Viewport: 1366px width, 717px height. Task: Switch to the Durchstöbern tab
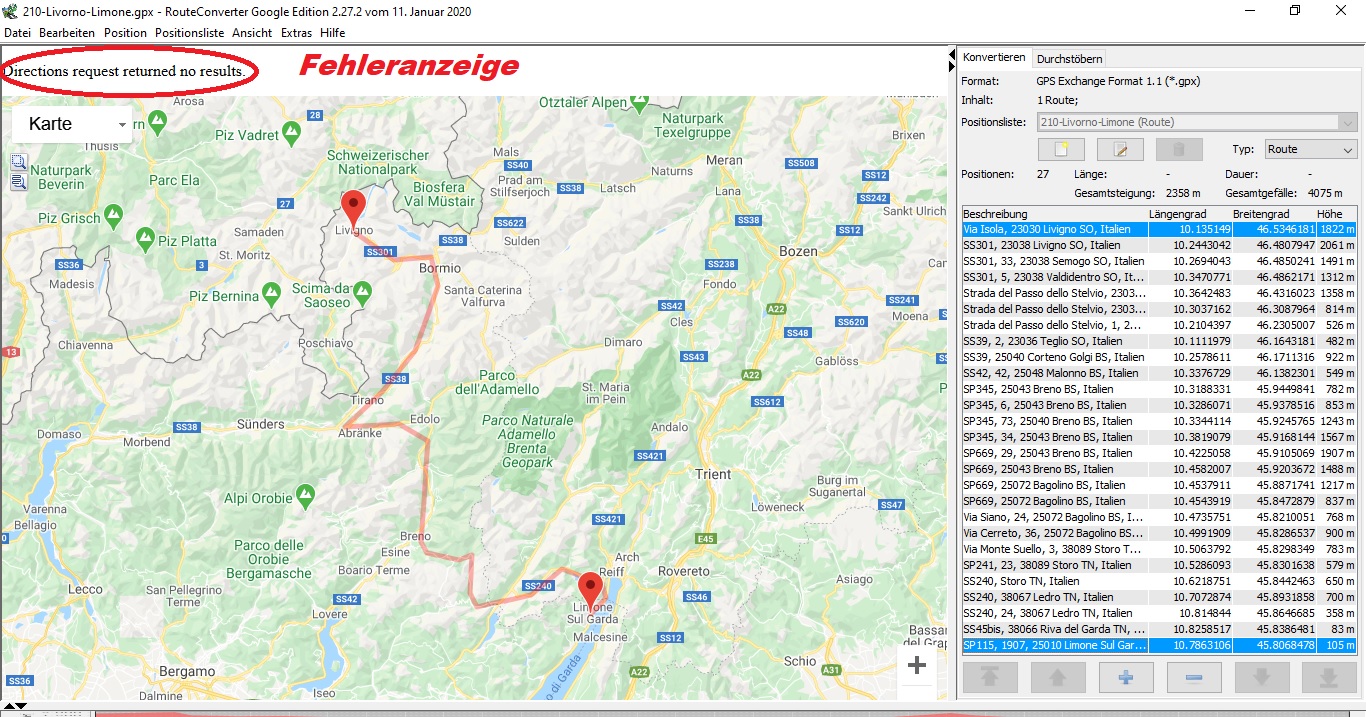pos(1069,59)
